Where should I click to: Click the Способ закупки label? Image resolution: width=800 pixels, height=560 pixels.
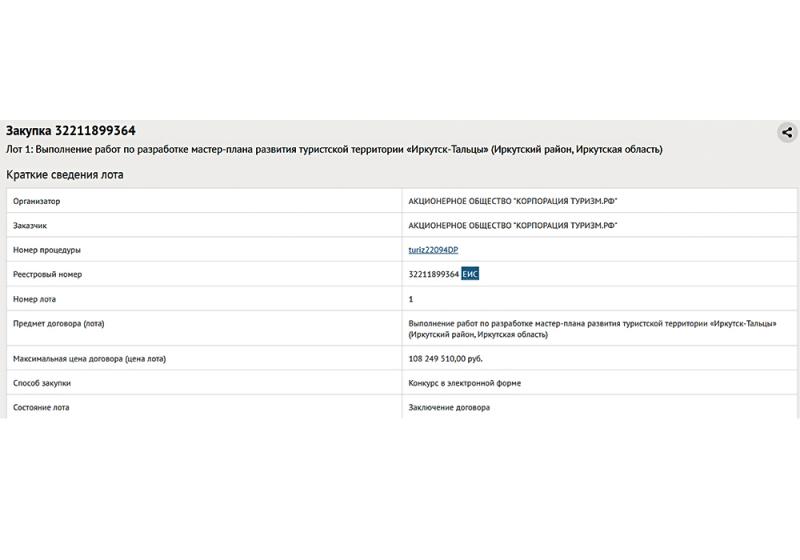(x=41, y=383)
